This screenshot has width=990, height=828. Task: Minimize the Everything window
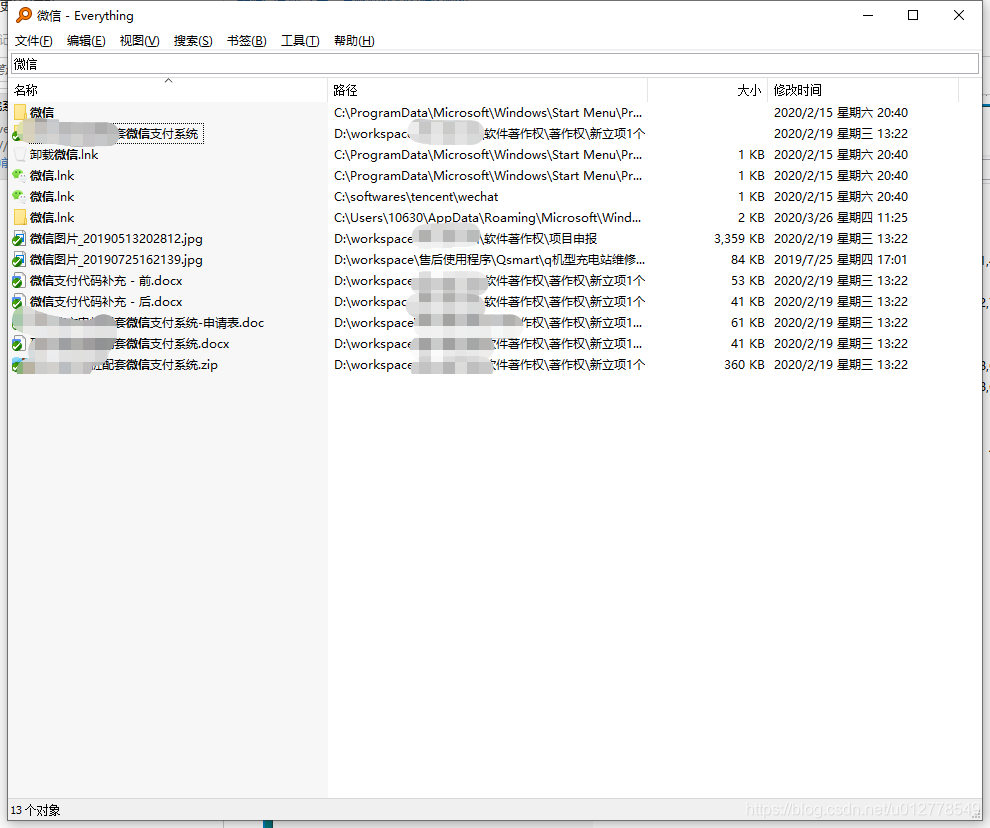point(868,15)
